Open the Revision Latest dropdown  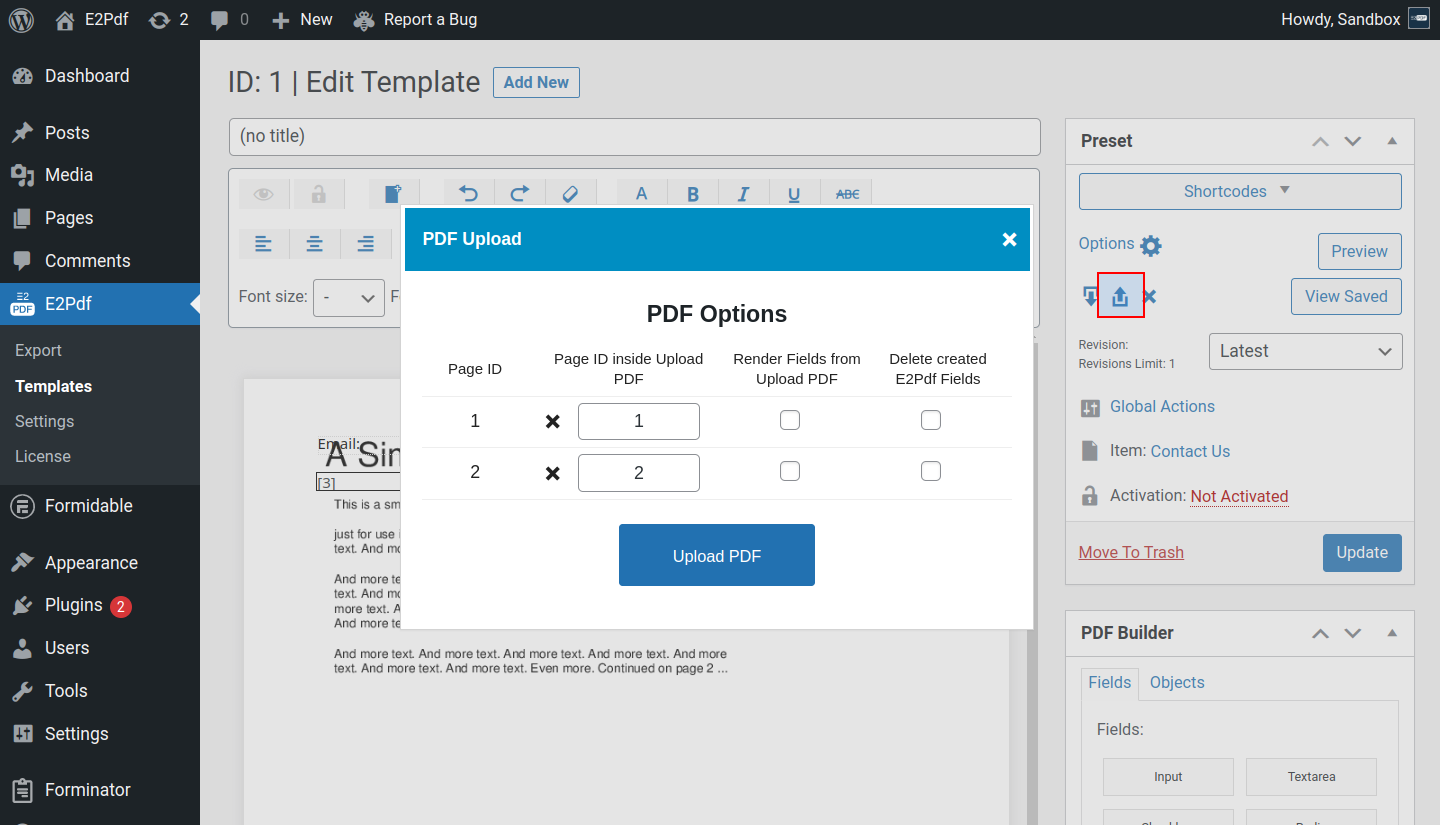coord(1305,351)
